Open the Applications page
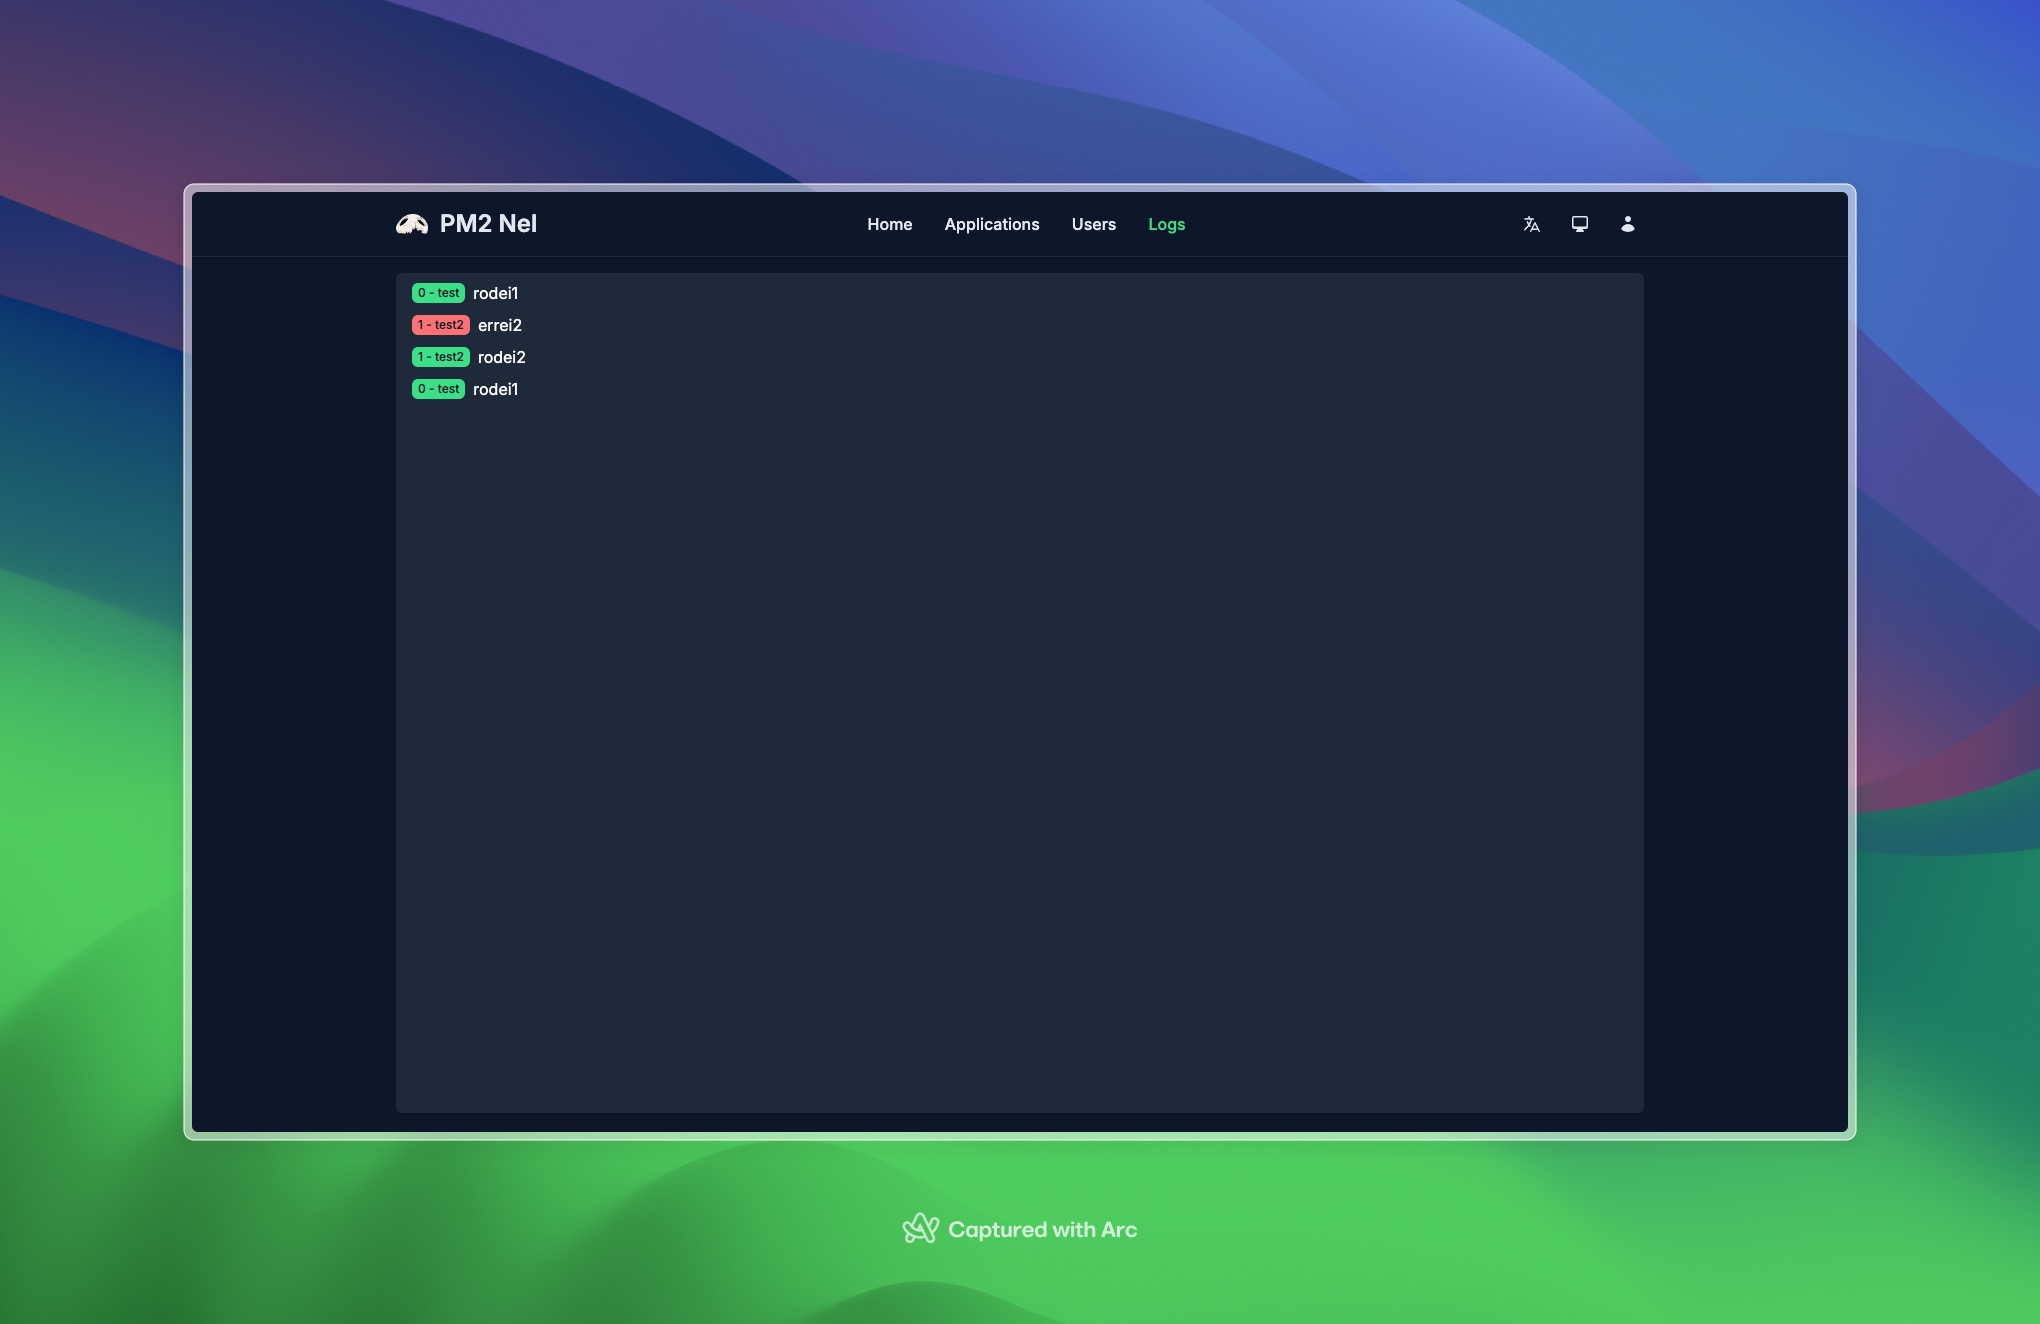This screenshot has width=2040, height=1324. [991, 224]
